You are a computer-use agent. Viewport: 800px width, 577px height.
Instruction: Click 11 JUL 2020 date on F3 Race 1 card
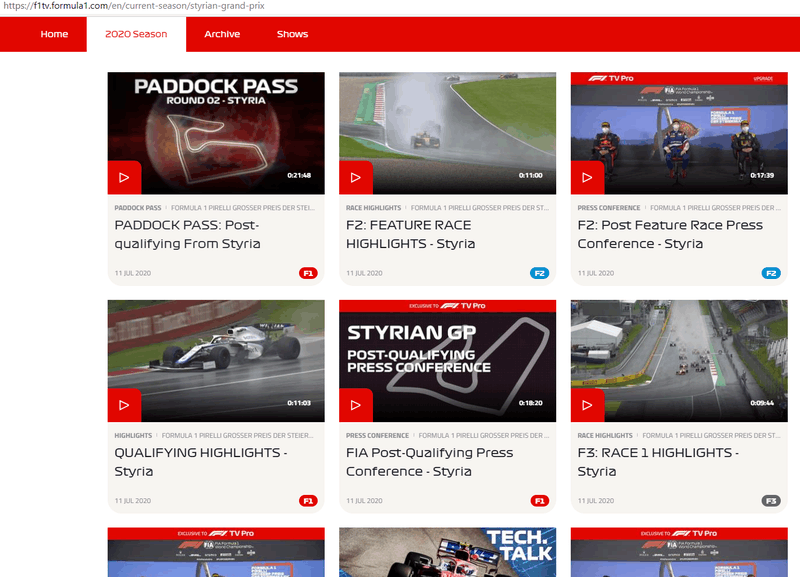pos(596,500)
